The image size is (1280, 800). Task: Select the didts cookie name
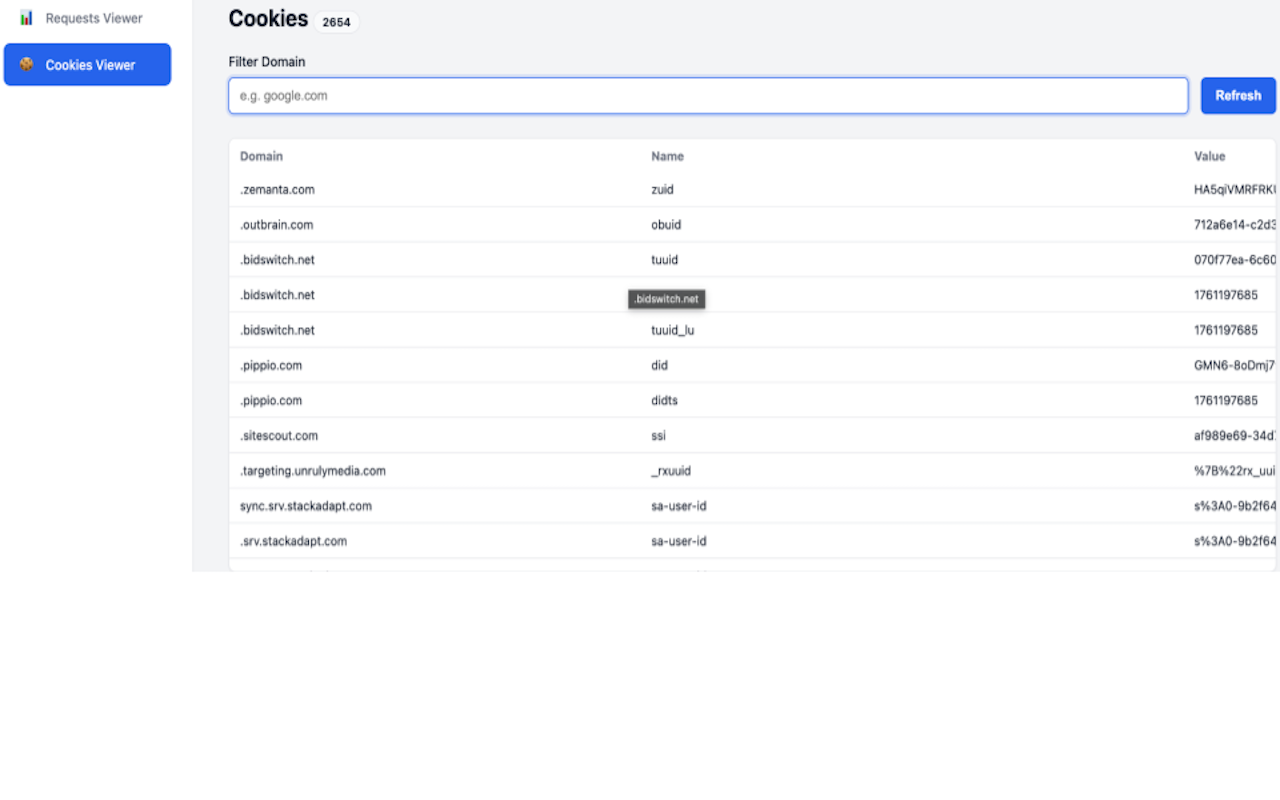pyautogui.click(x=665, y=401)
